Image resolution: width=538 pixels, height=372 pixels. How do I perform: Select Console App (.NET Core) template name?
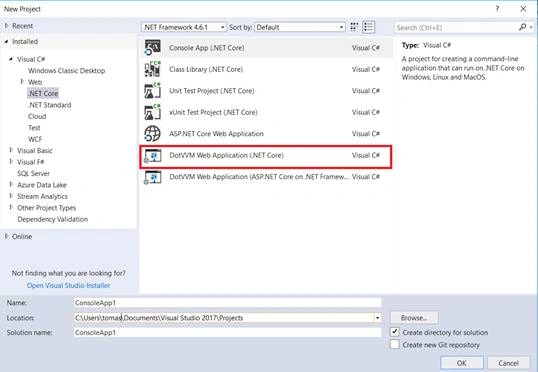click(x=207, y=48)
